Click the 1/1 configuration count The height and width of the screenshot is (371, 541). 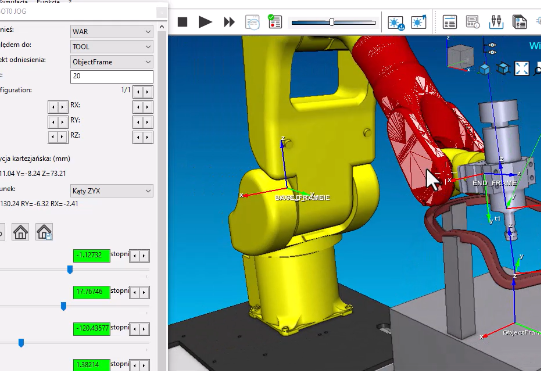[x=126, y=90]
